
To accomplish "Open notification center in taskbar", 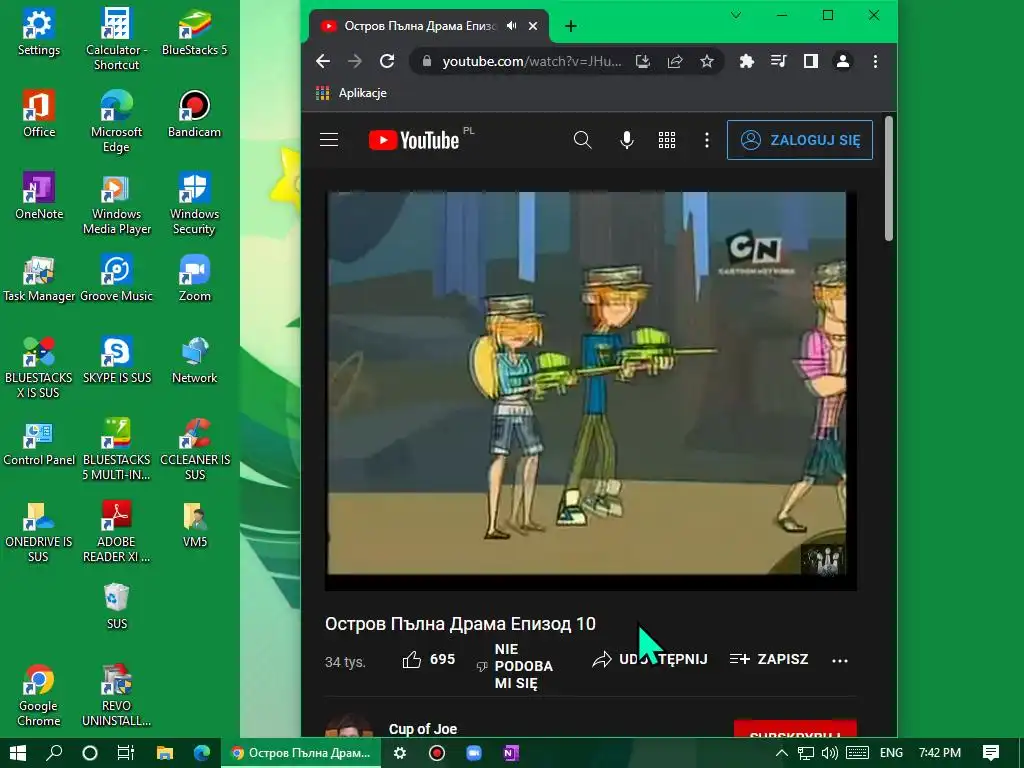I will coord(990,753).
